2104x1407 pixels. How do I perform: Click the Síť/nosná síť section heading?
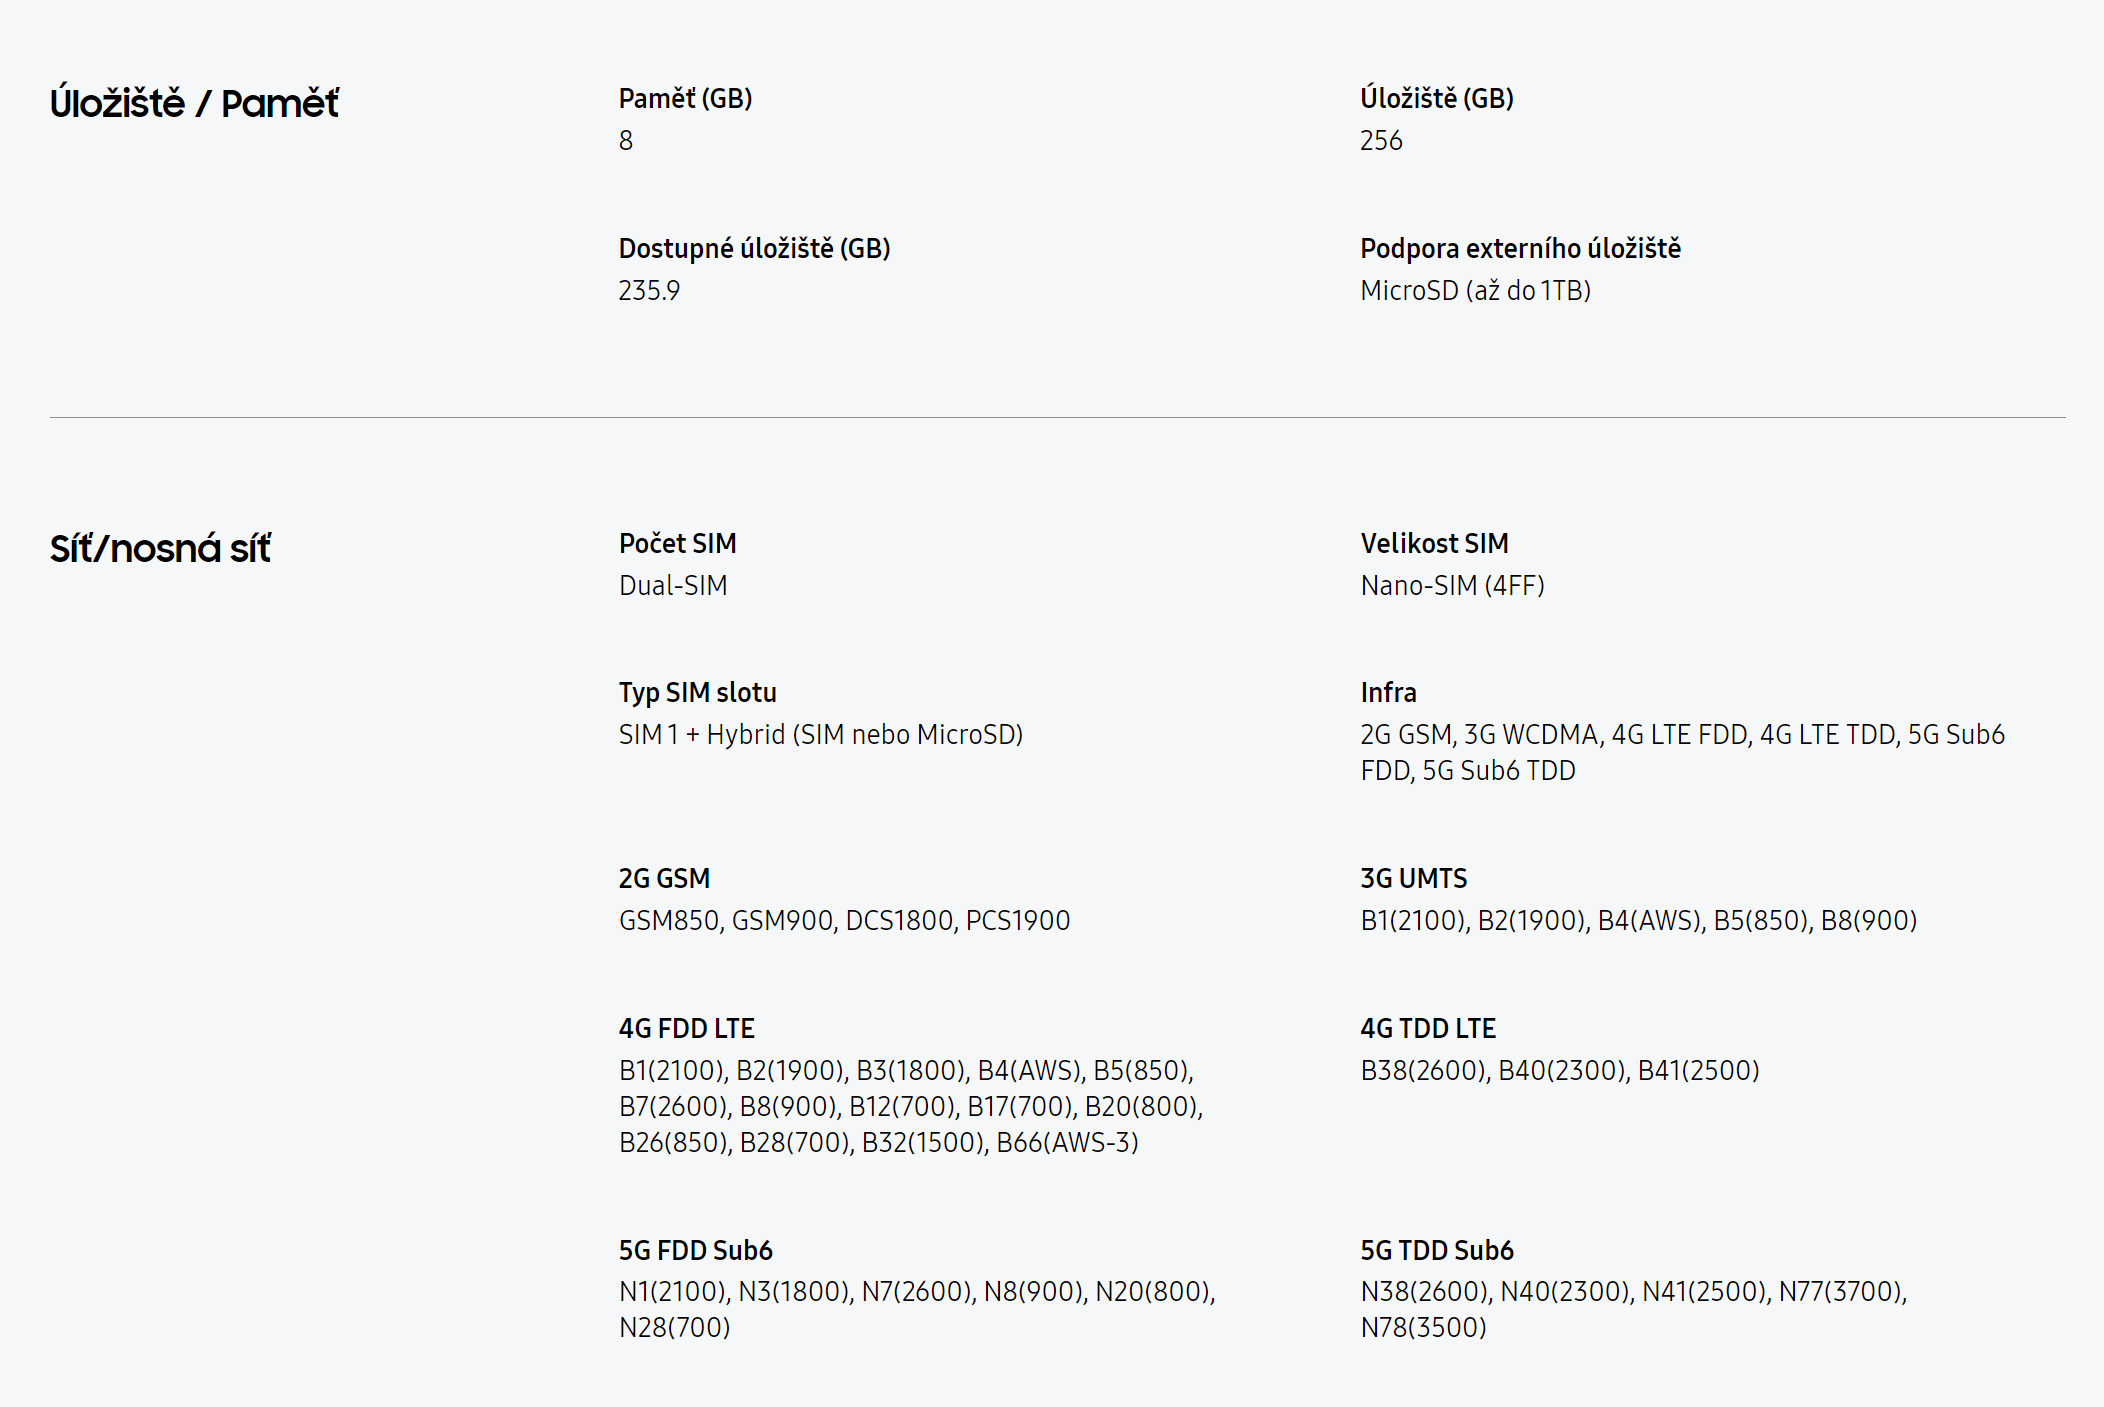coord(160,548)
